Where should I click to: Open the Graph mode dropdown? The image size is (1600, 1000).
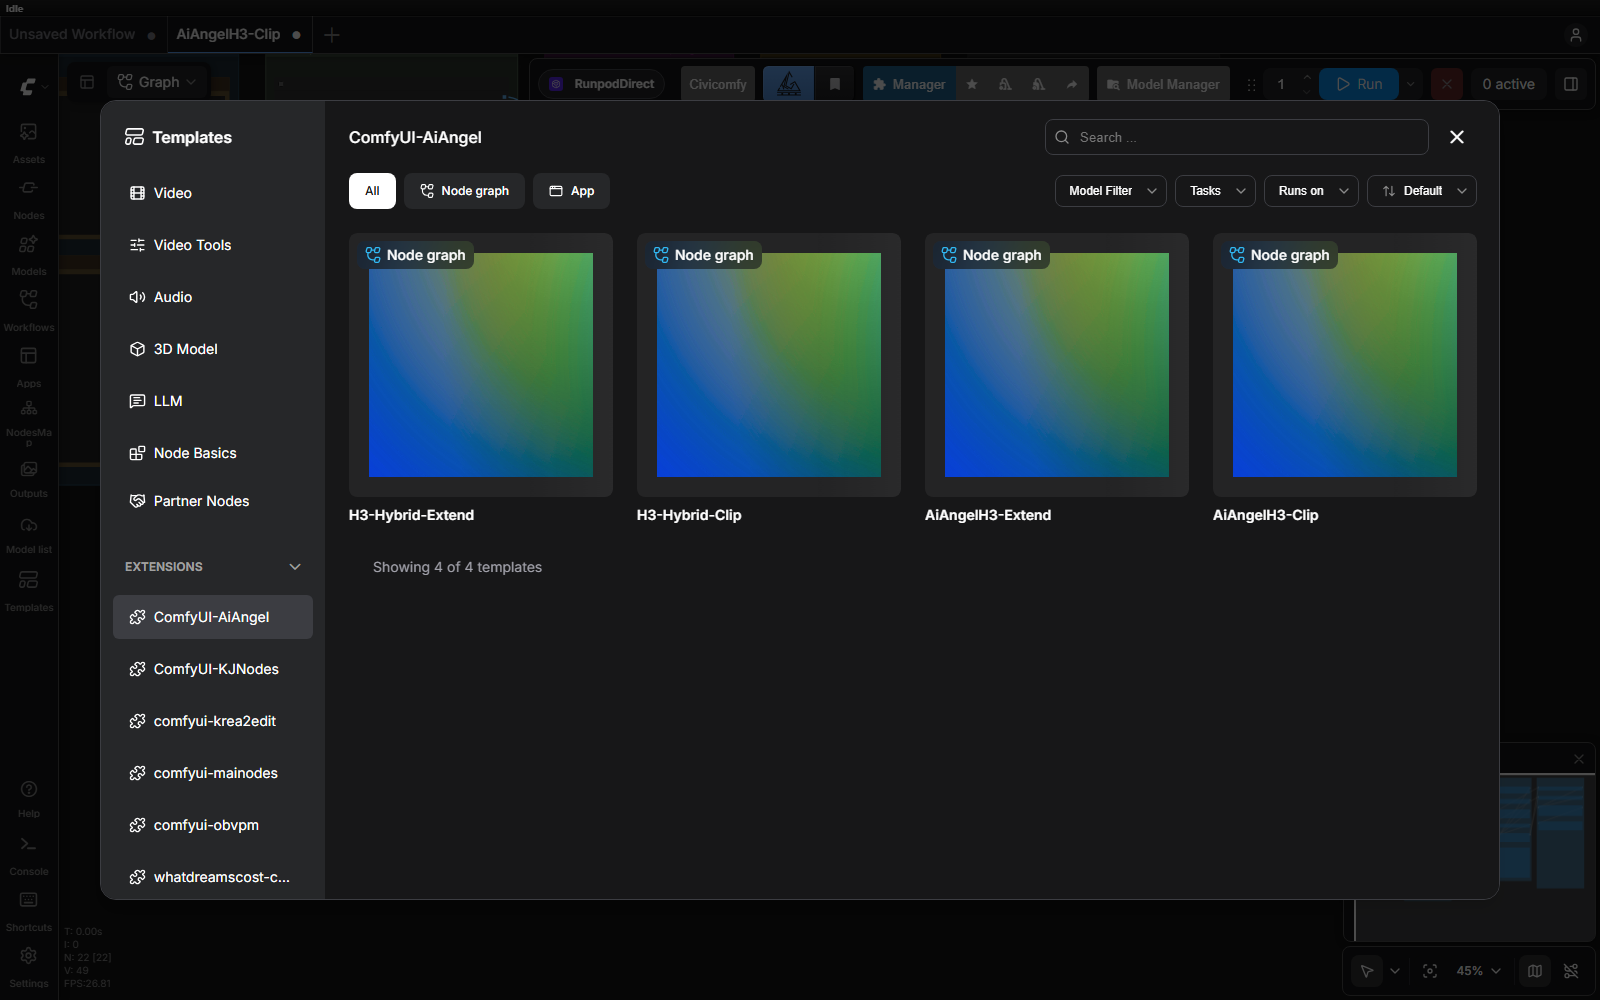click(157, 82)
